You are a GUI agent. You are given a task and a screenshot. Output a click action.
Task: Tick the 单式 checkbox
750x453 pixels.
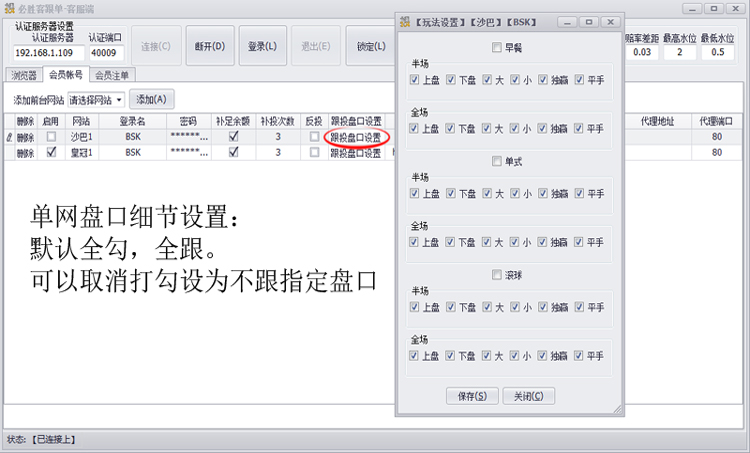496,161
